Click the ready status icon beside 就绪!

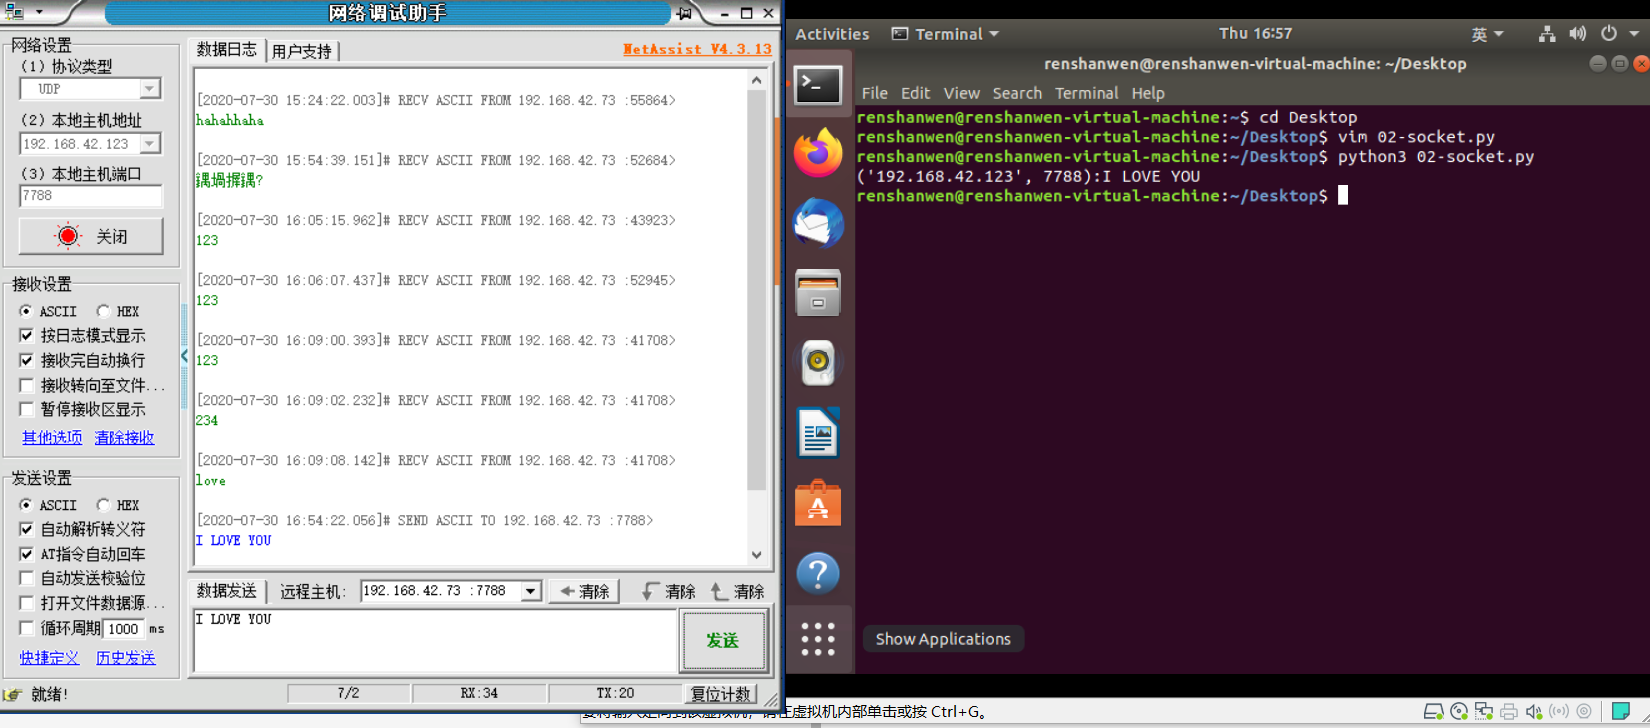pyautogui.click(x=12, y=694)
